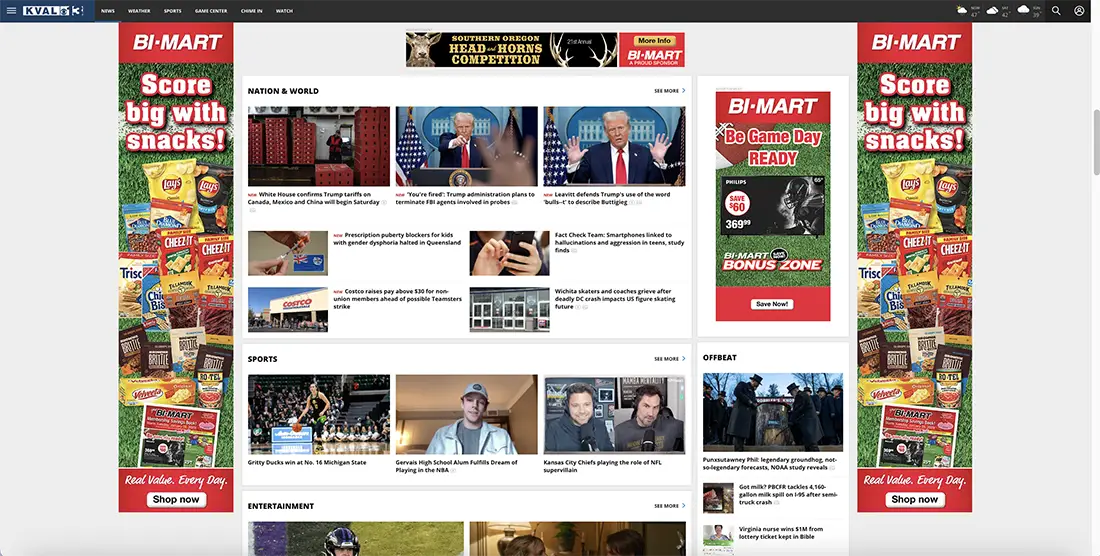
Task: Expand See More for Entertainment section
Action: (x=670, y=506)
